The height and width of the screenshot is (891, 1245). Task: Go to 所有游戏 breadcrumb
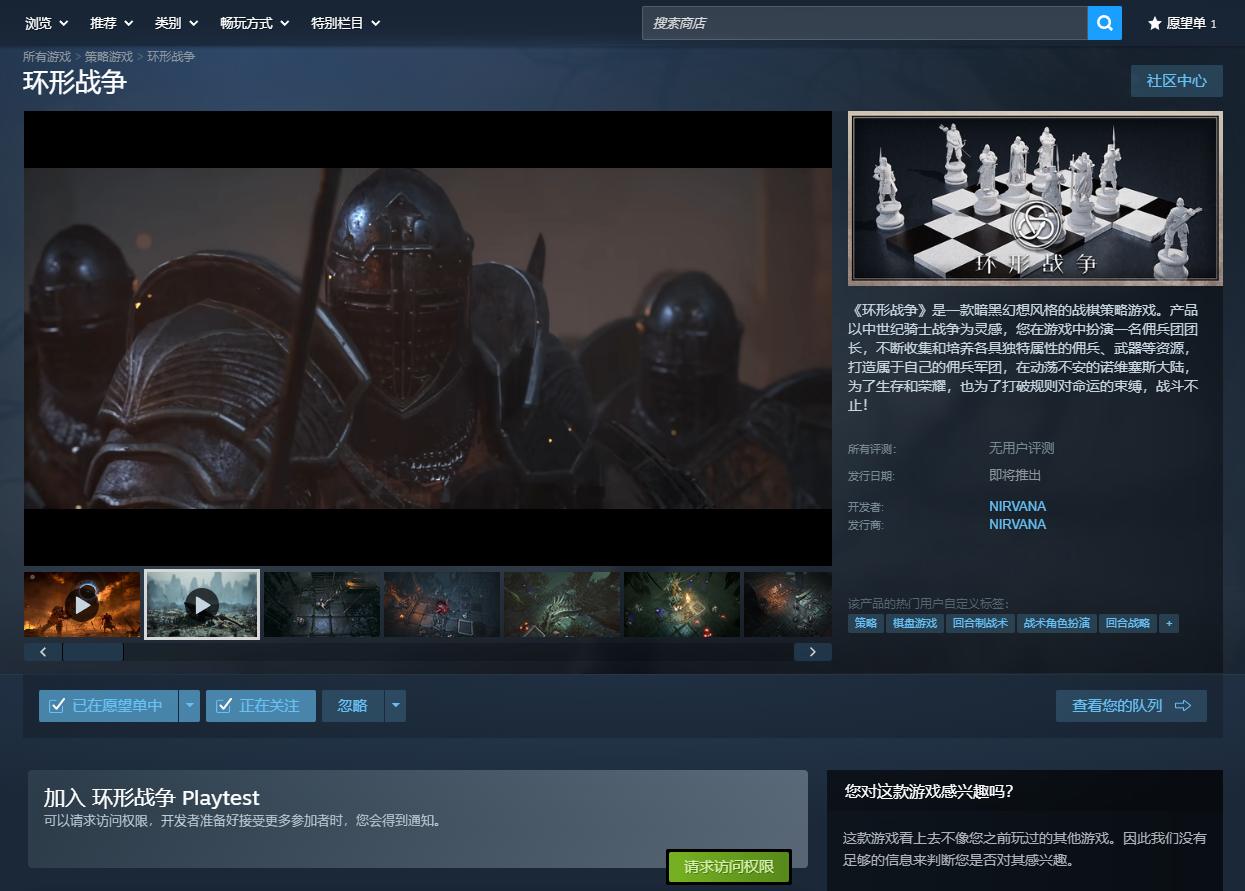(47, 57)
